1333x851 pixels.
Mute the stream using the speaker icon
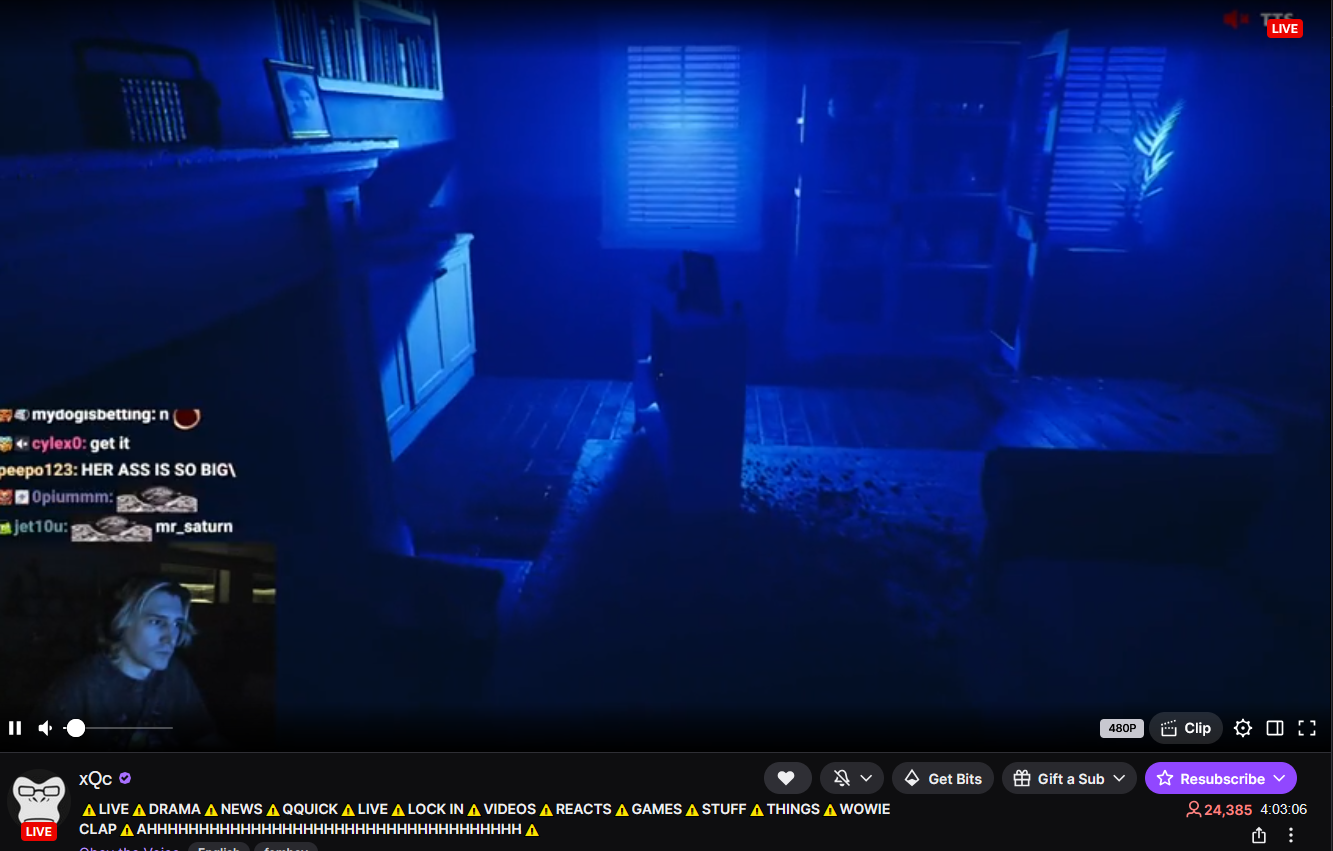coord(45,728)
